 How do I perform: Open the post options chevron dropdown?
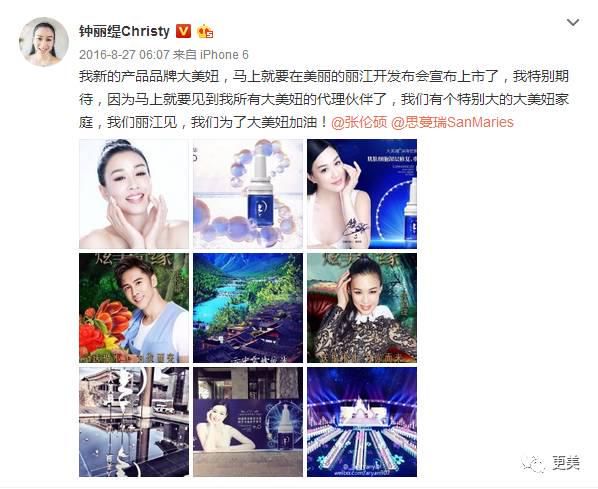tap(572, 23)
